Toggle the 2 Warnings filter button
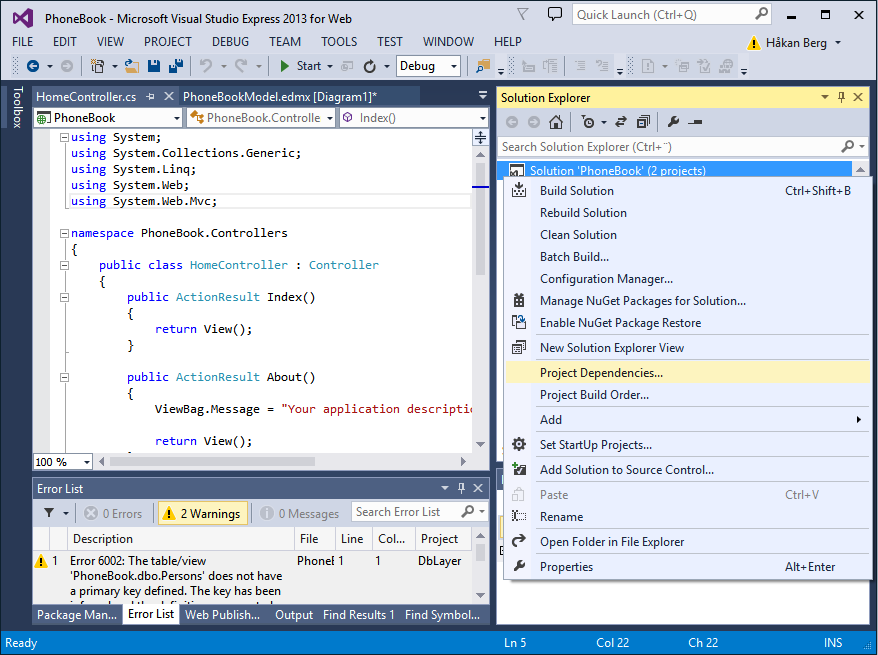Screen dimensions: 878x655 pyautogui.click(x=203, y=513)
